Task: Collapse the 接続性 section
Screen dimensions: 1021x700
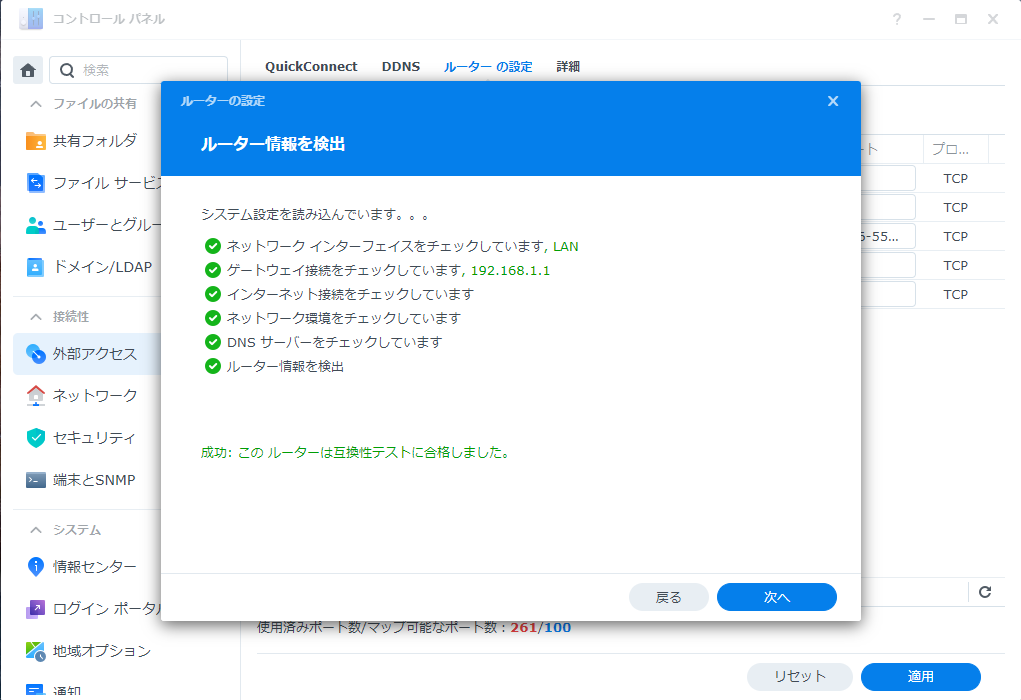Action: click(36, 316)
